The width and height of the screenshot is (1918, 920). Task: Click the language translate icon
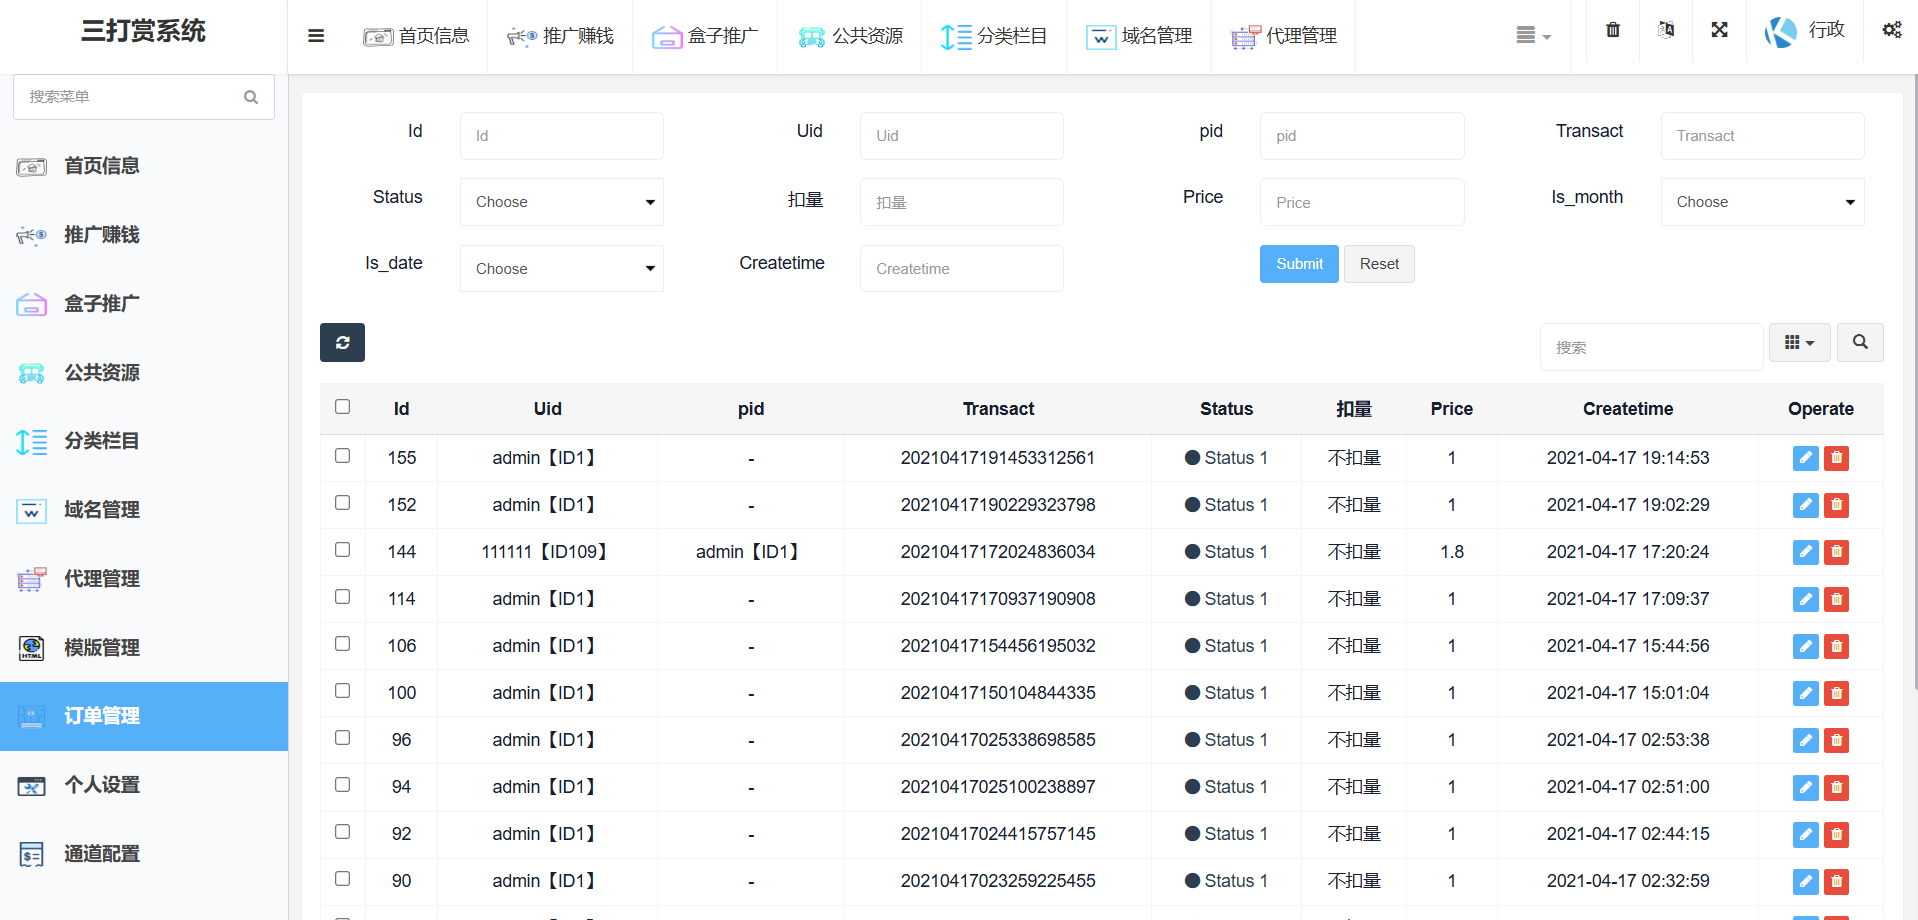click(x=1666, y=30)
